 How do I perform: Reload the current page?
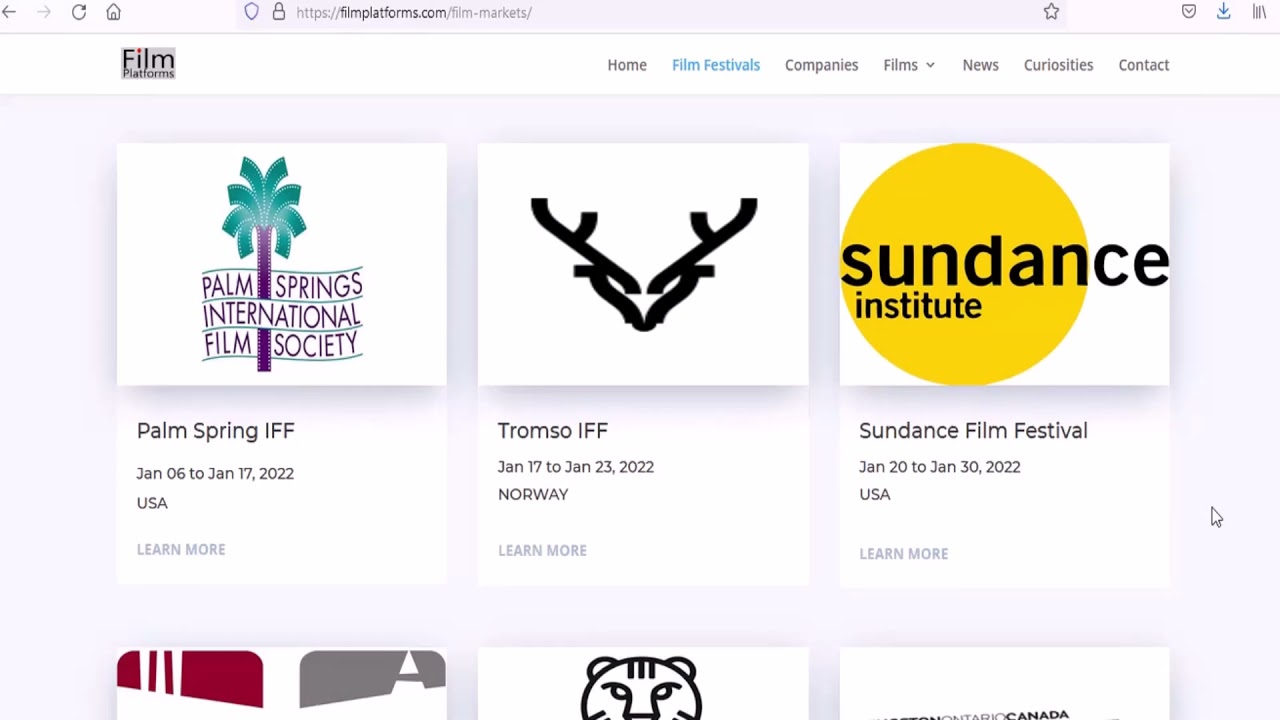point(79,12)
